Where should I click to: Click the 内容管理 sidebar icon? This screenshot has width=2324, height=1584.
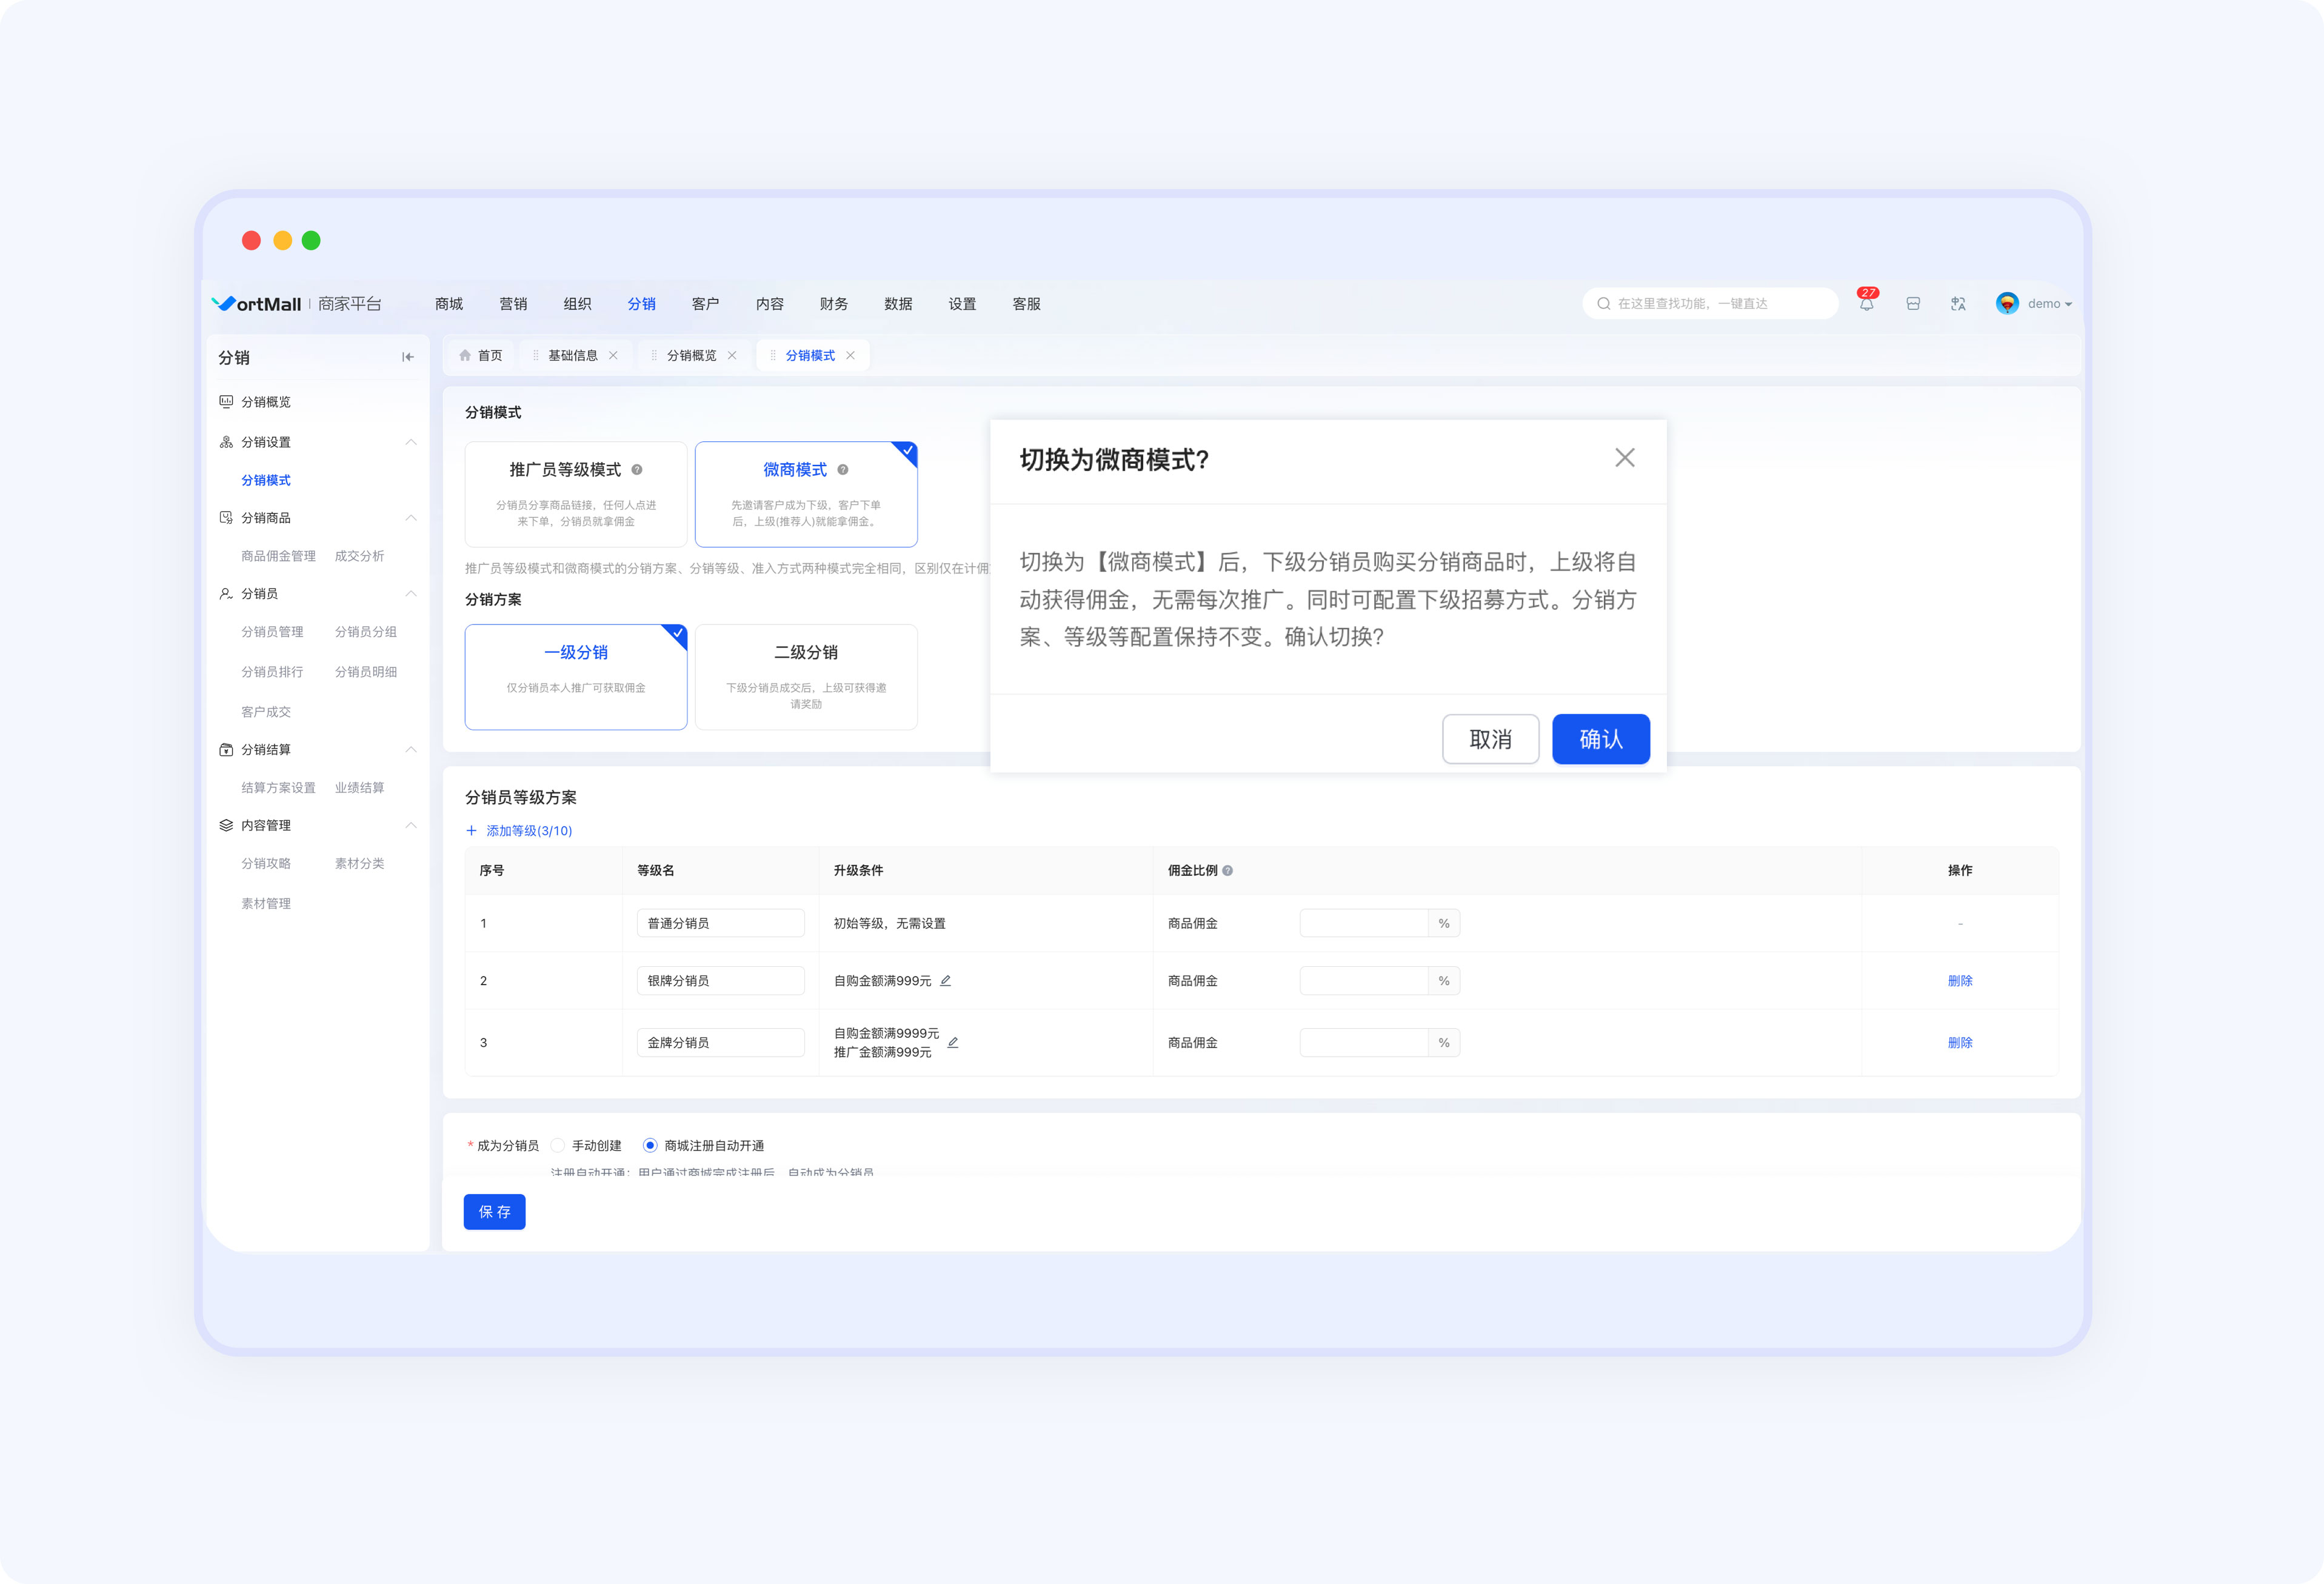coord(226,826)
